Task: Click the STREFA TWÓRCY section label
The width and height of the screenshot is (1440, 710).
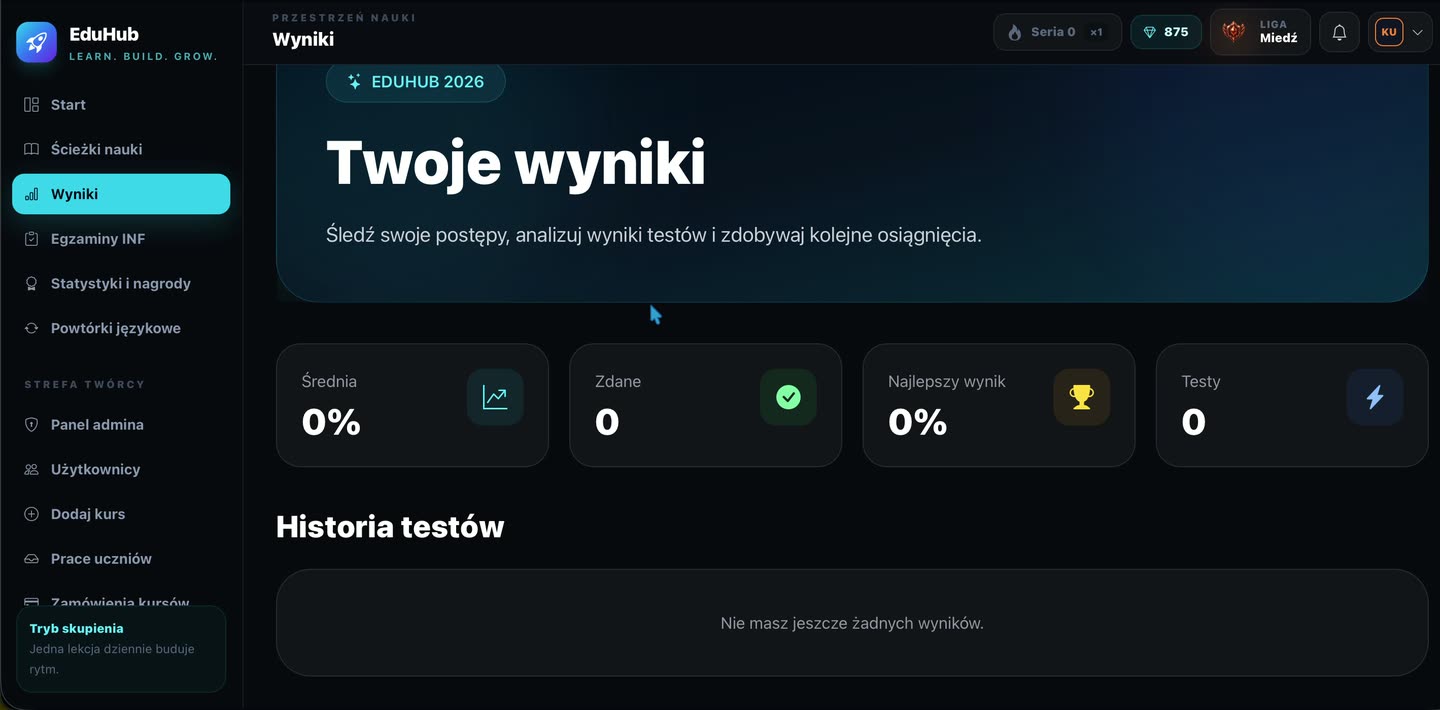Action: [85, 384]
